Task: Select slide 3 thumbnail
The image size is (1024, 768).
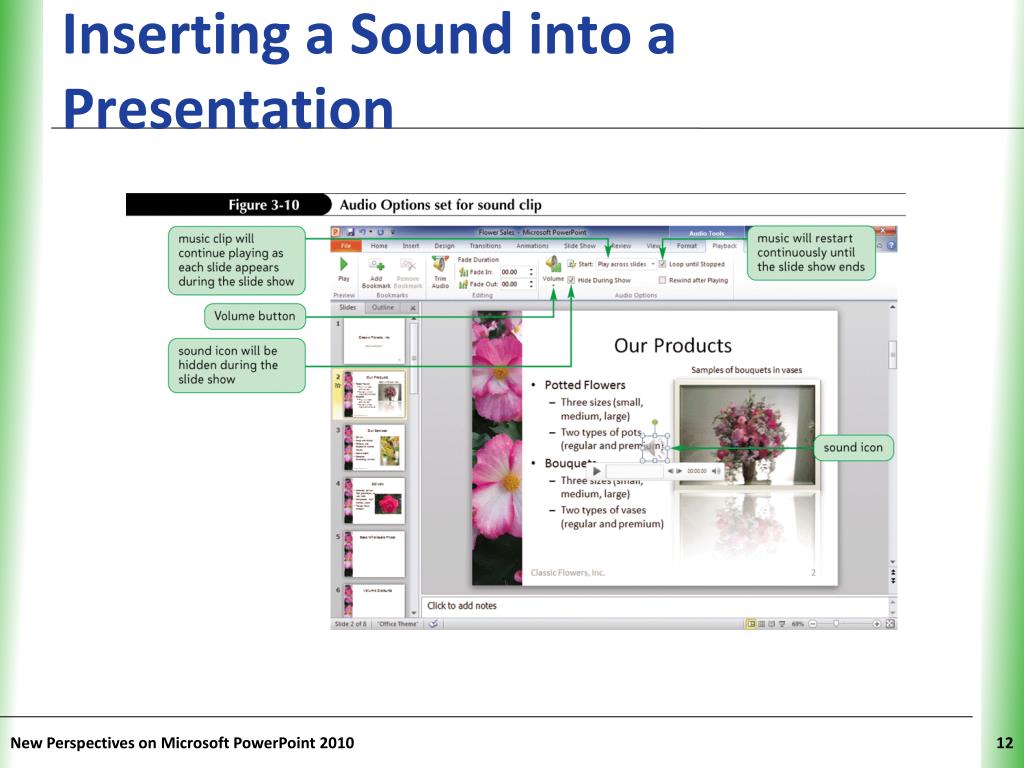Action: point(374,447)
